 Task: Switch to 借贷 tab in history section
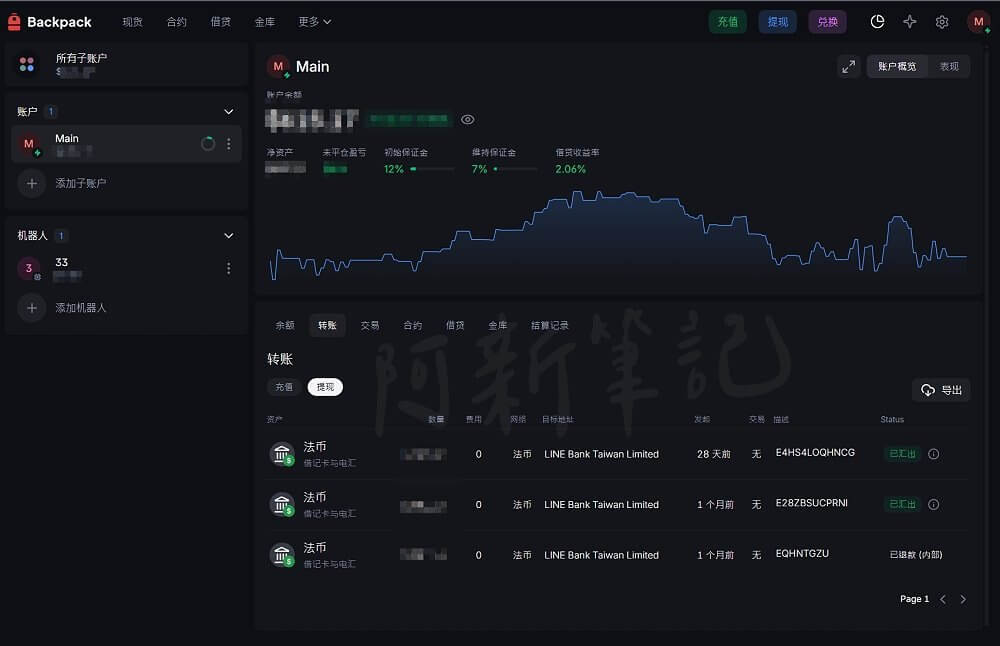[455, 325]
